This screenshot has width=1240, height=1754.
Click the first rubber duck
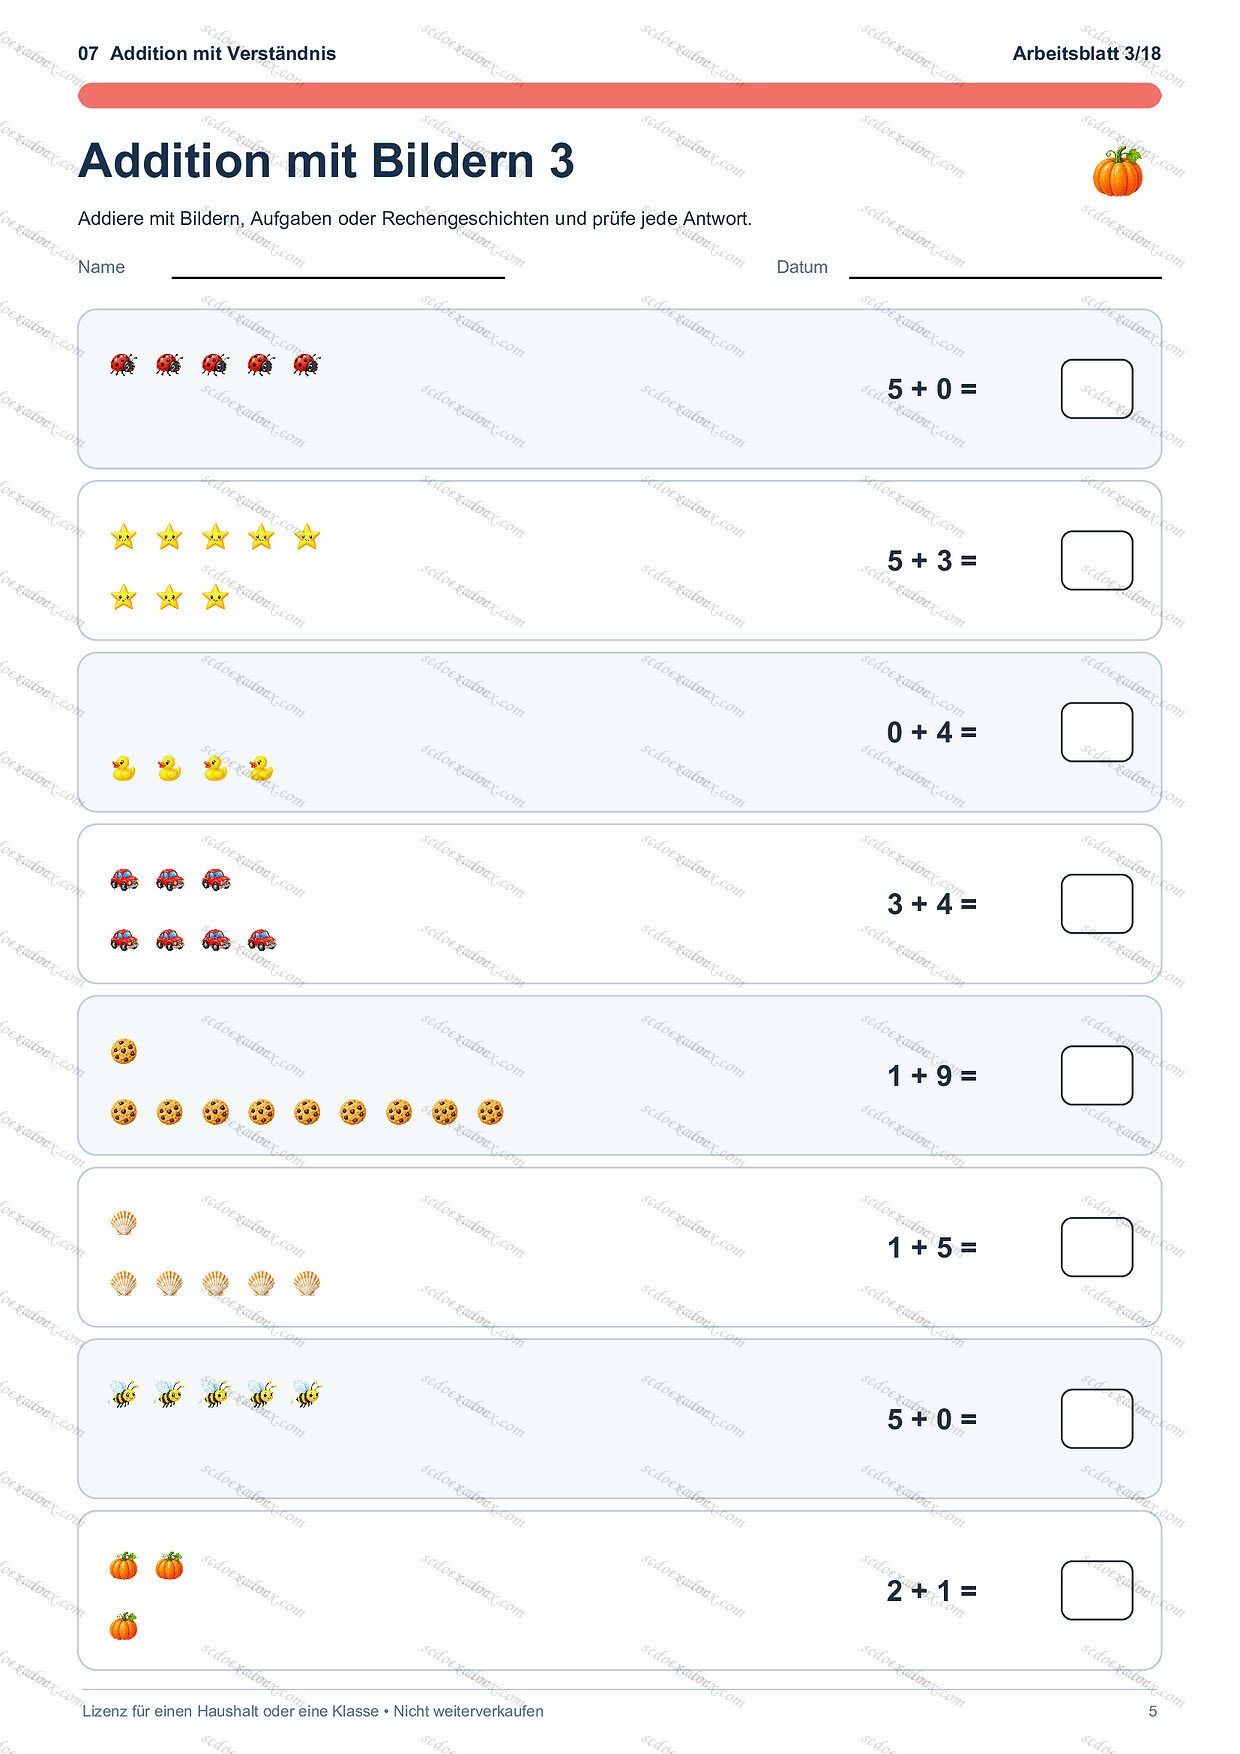click(123, 768)
